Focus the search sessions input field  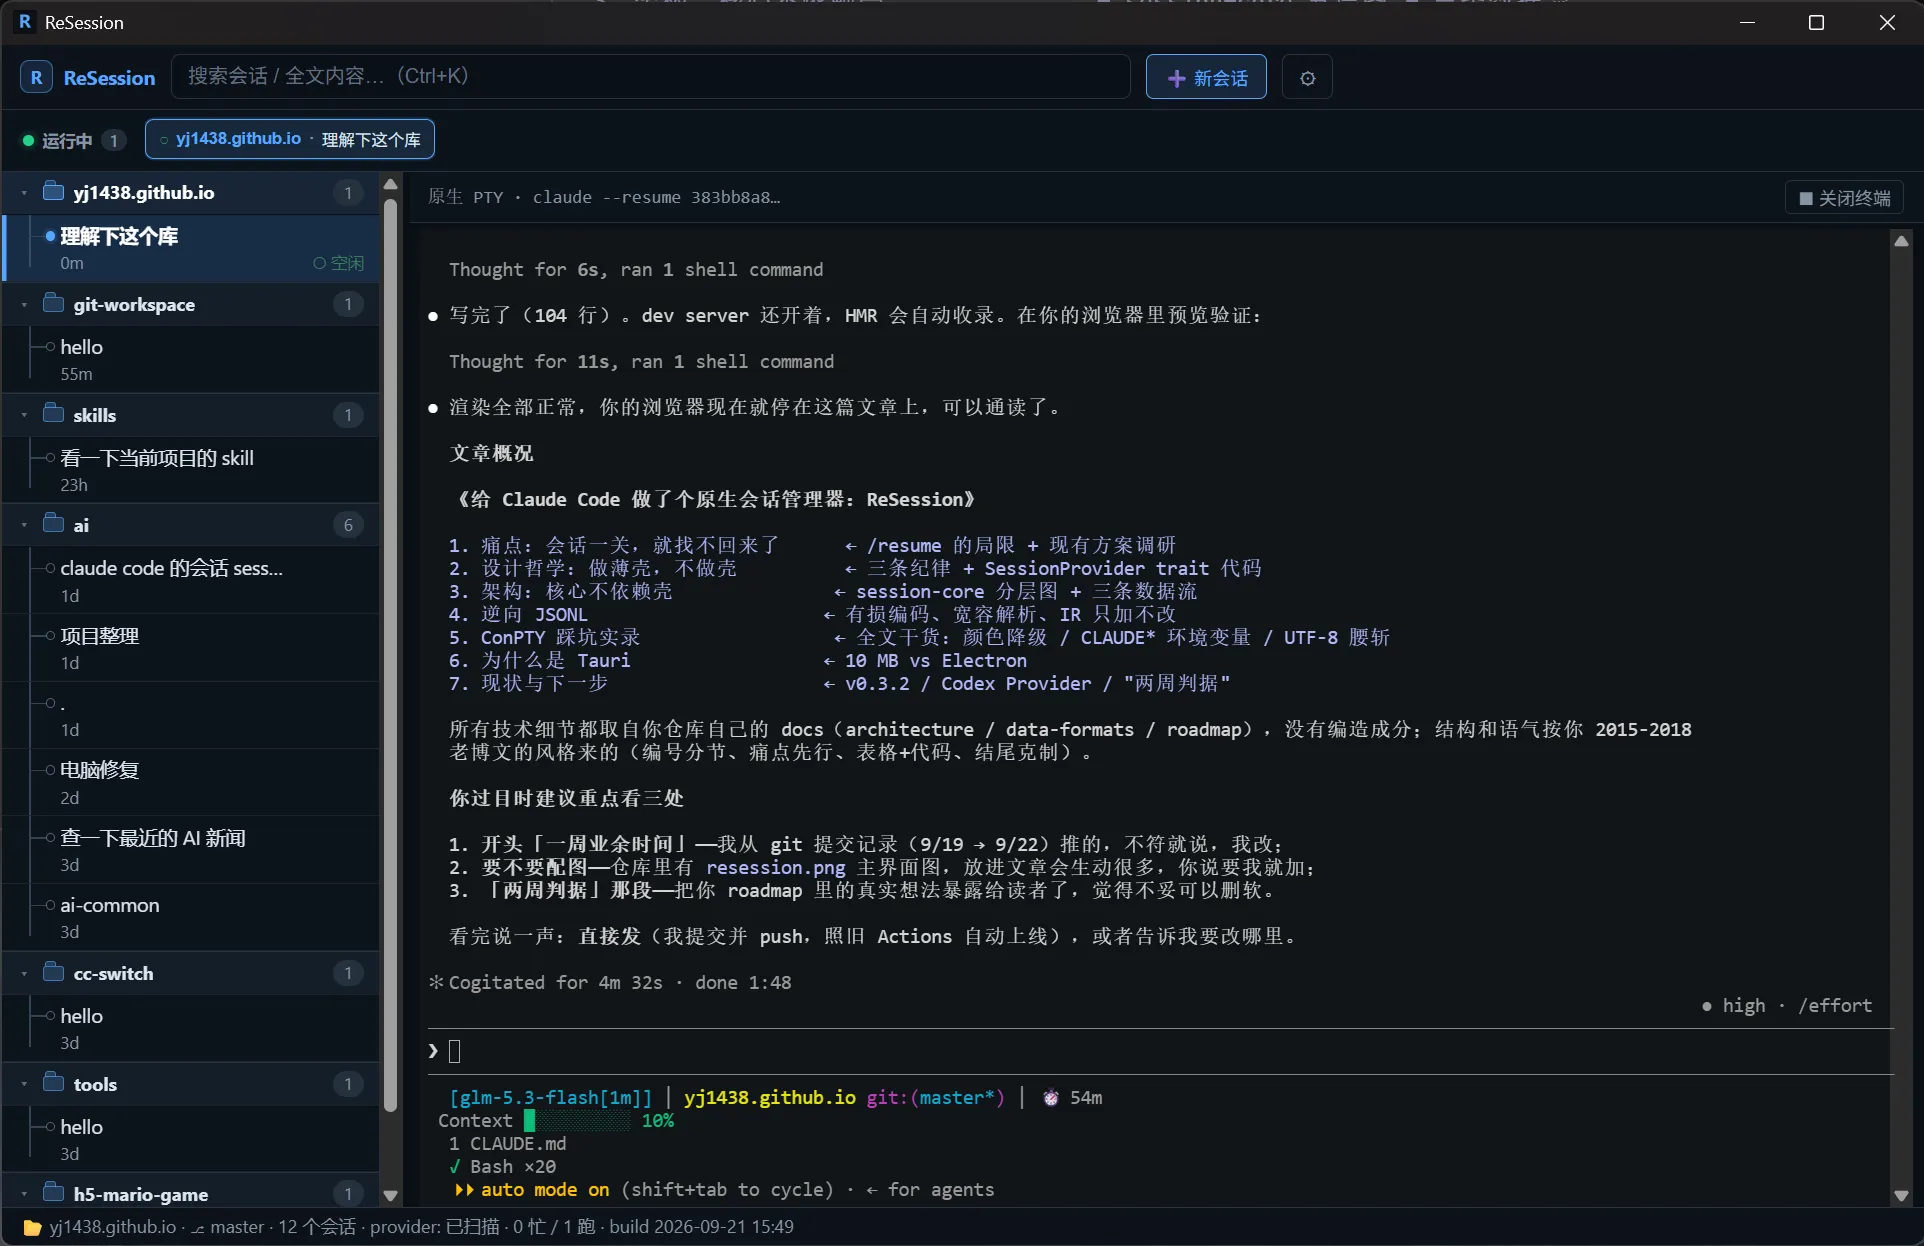(650, 76)
